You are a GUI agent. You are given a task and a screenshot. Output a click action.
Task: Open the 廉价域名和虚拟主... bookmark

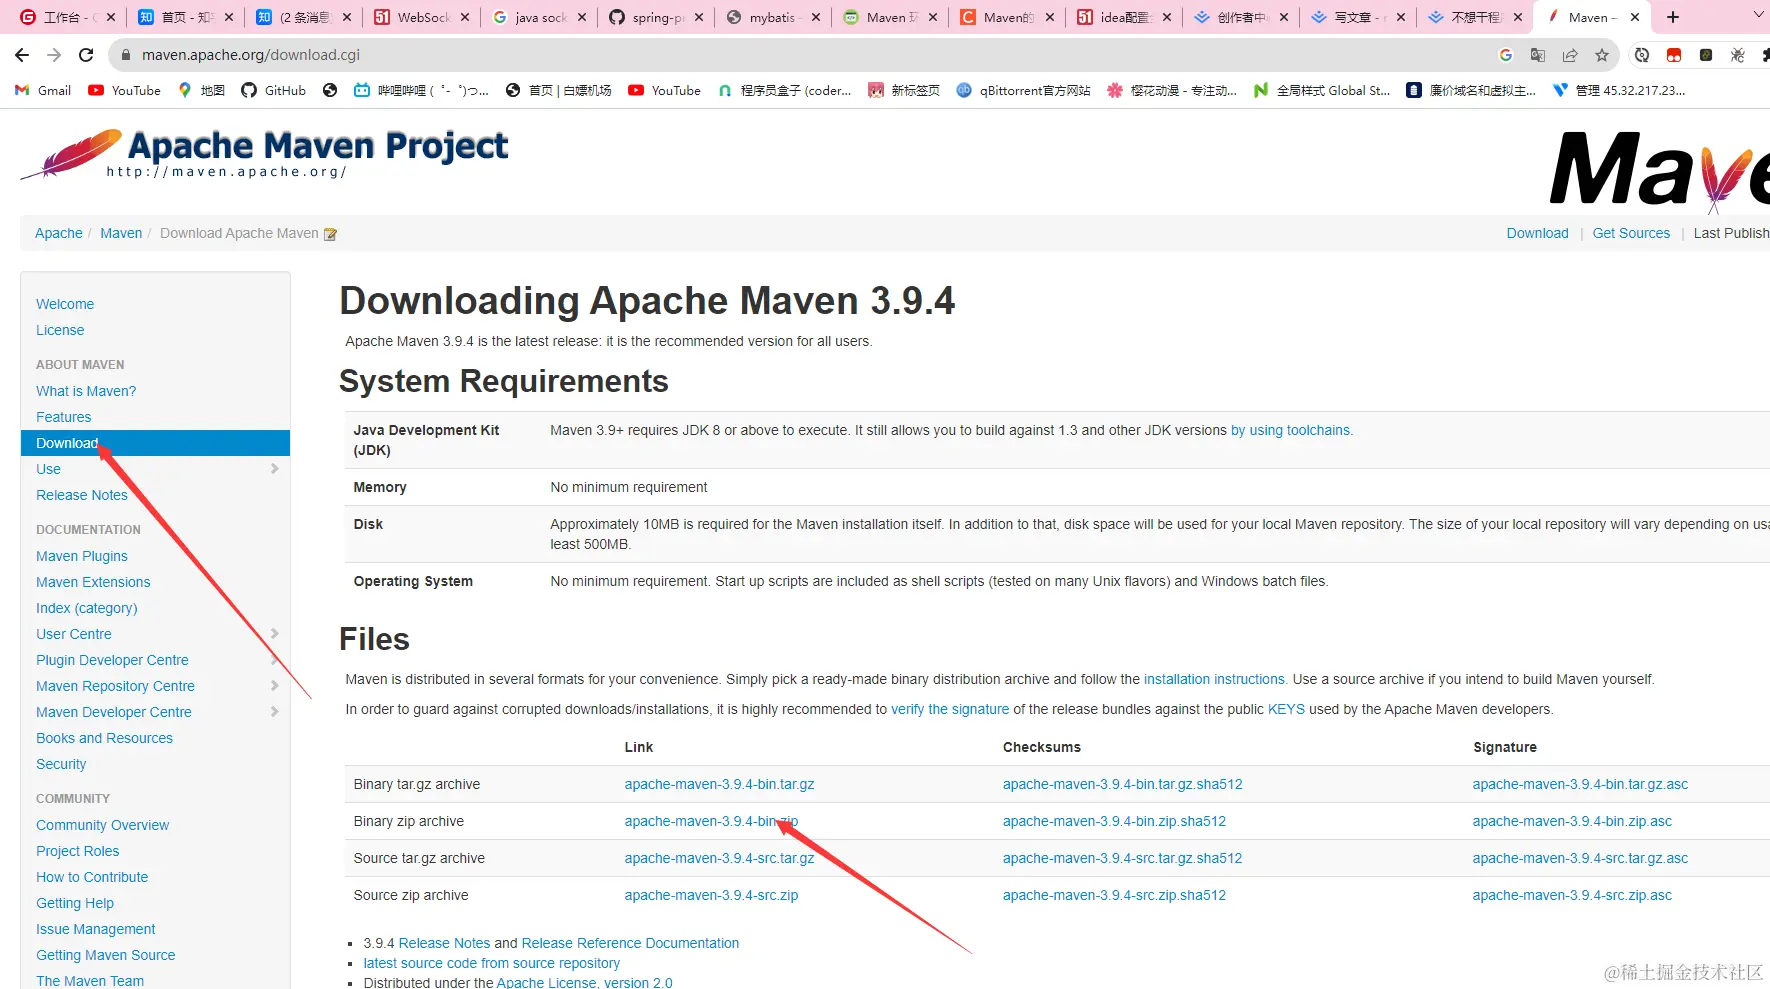[x=1471, y=90]
